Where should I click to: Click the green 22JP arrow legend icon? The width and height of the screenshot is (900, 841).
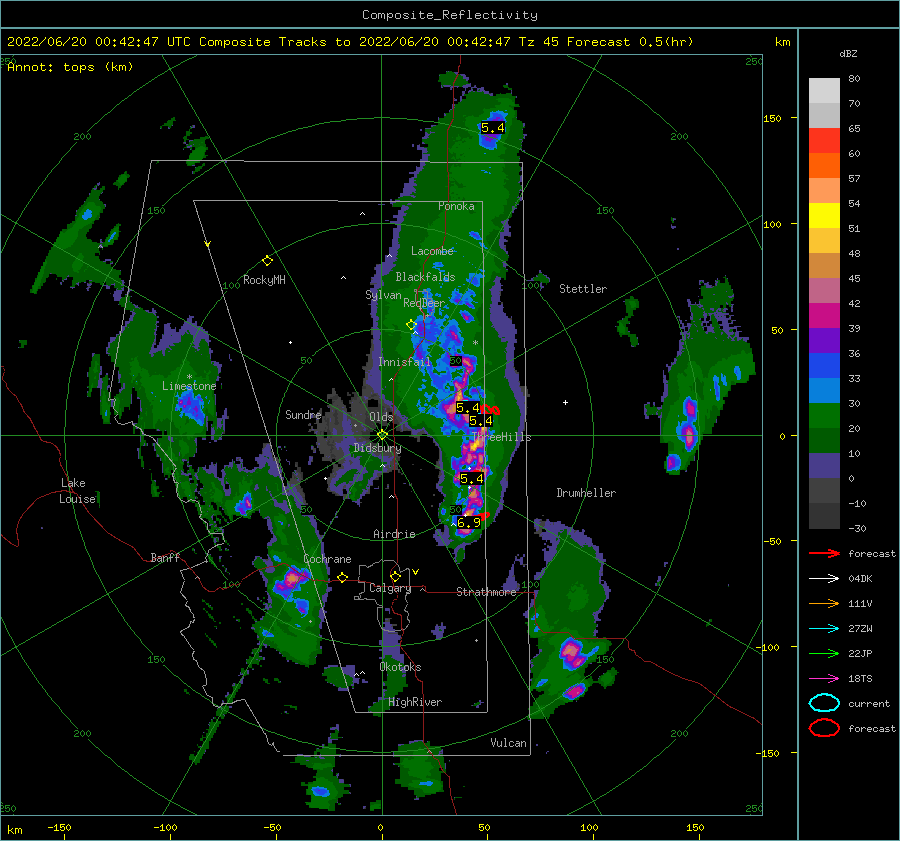tap(824, 653)
